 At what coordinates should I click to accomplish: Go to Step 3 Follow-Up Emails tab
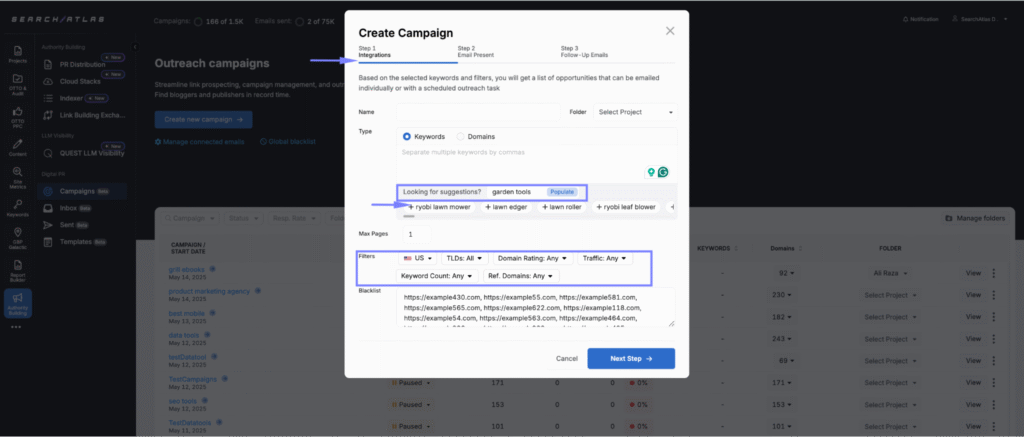(584, 52)
